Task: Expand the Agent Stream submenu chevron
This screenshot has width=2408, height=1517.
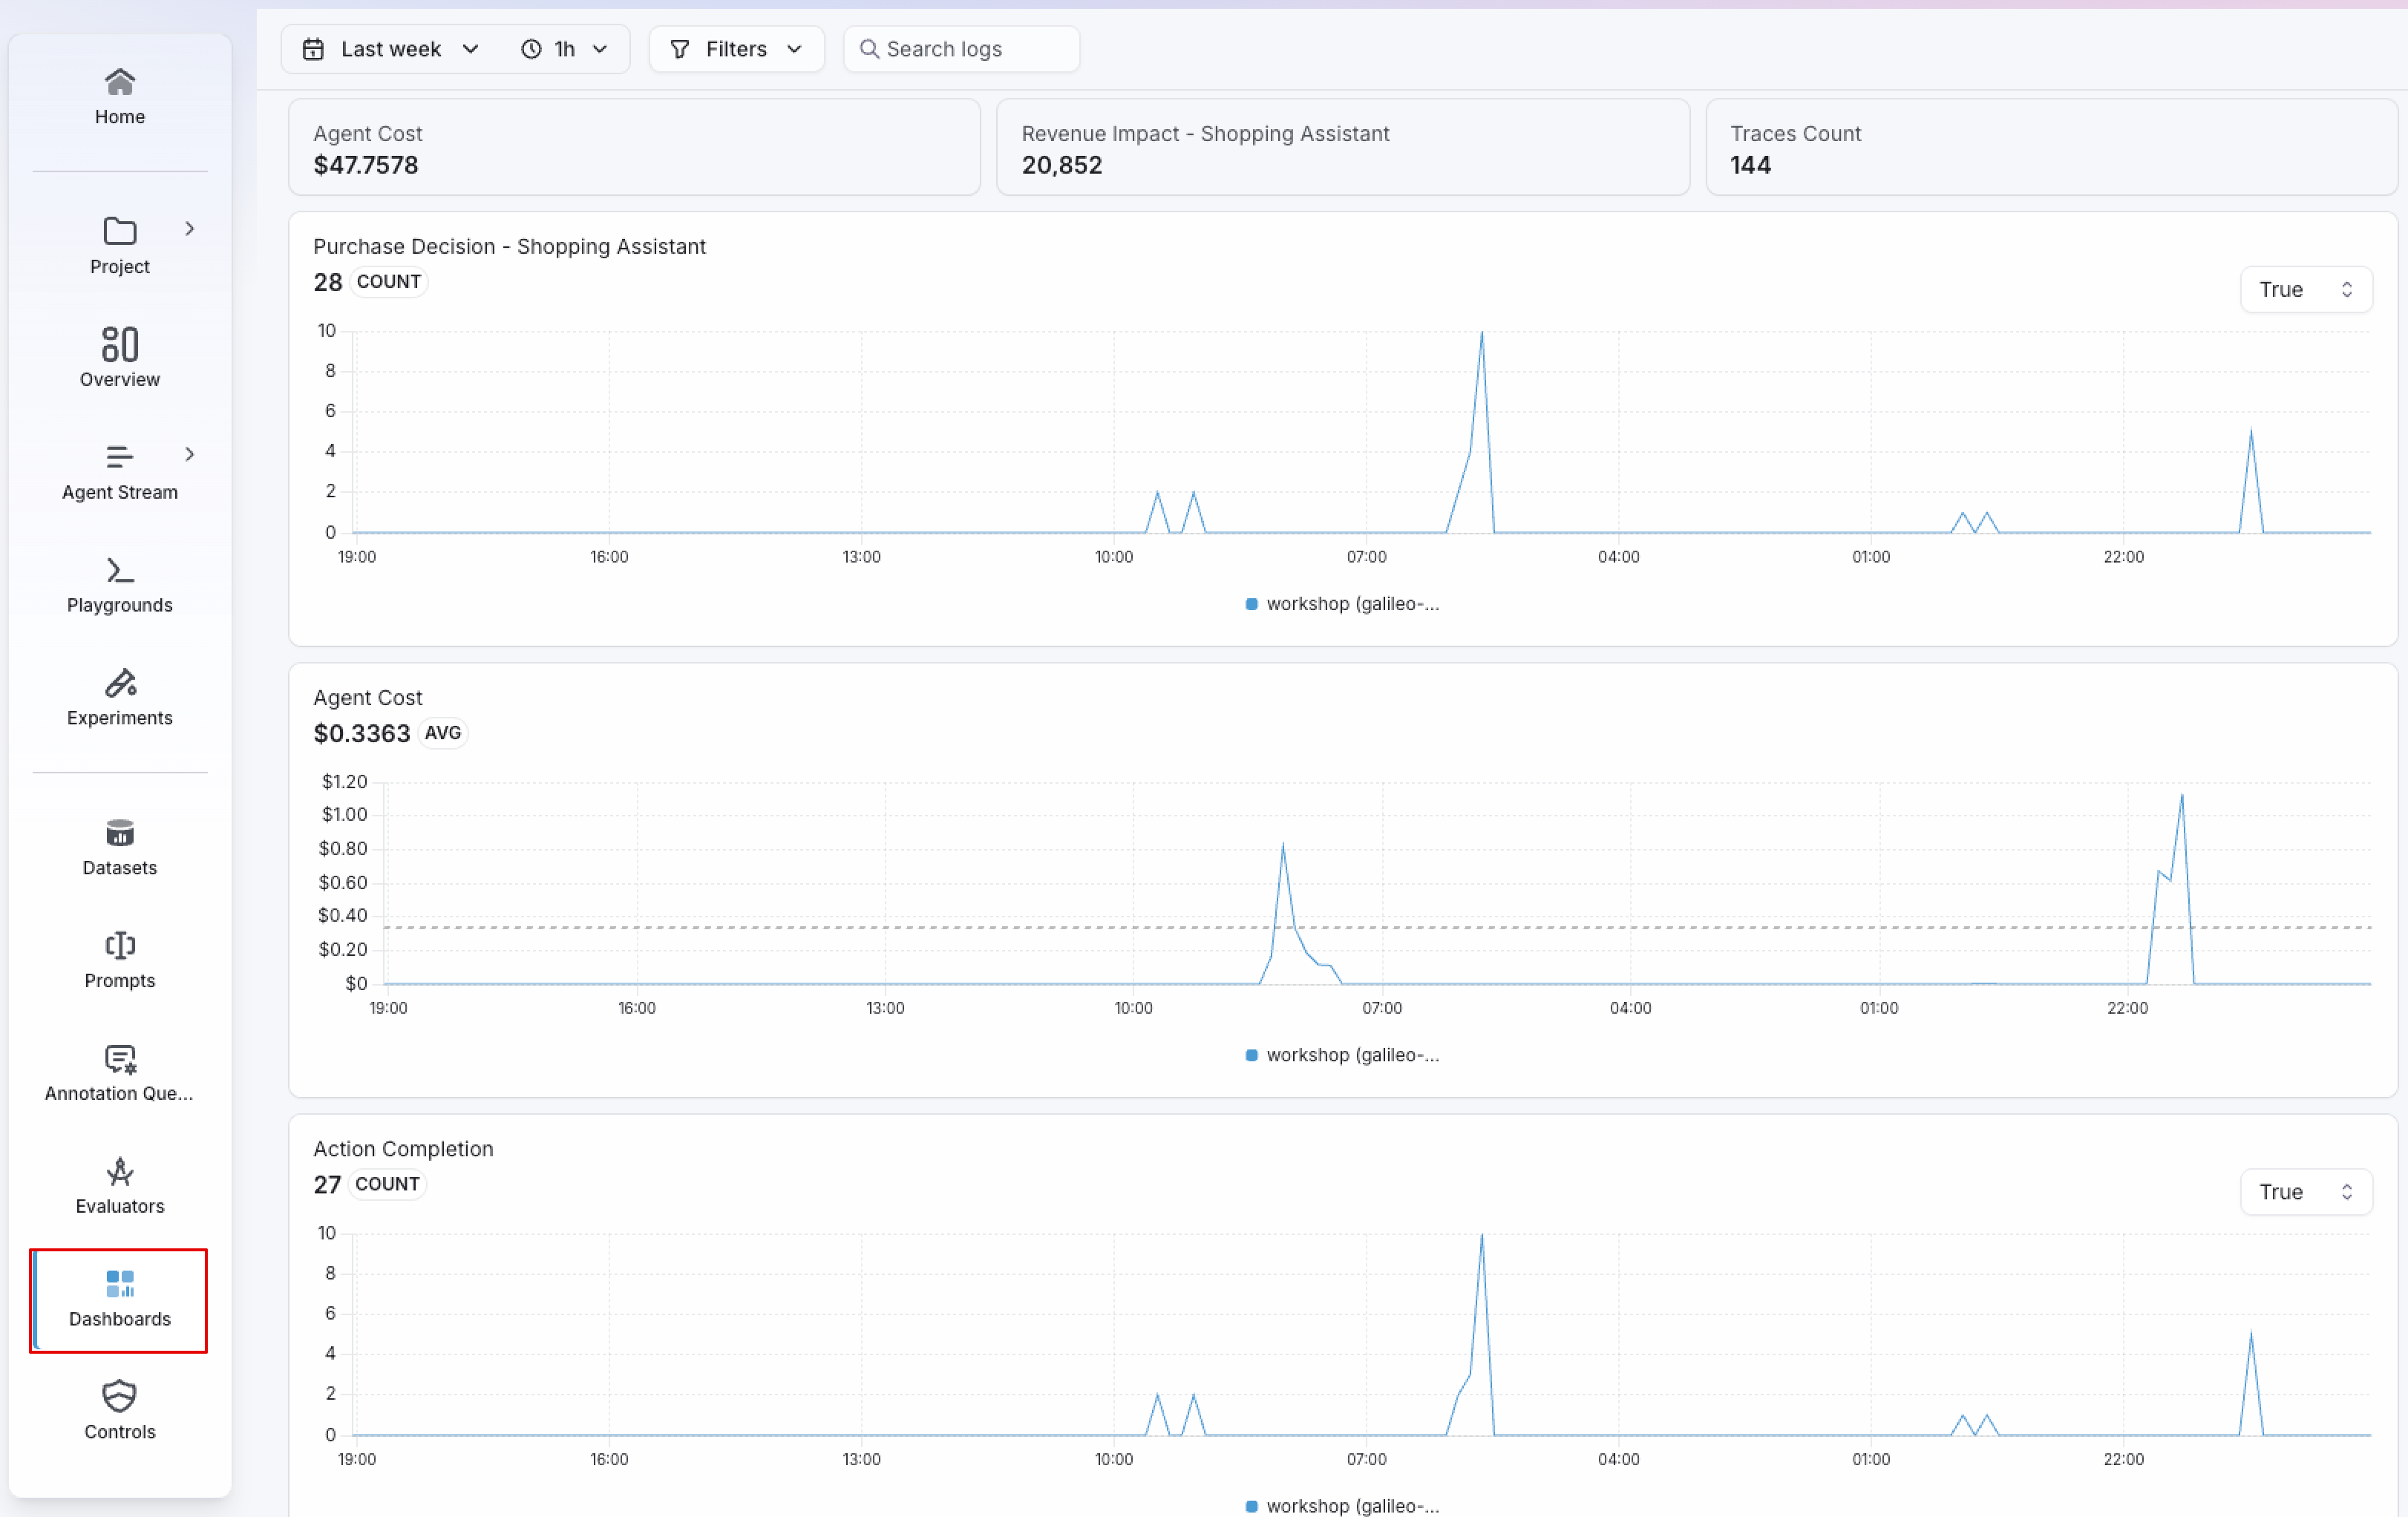Action: click(189, 454)
